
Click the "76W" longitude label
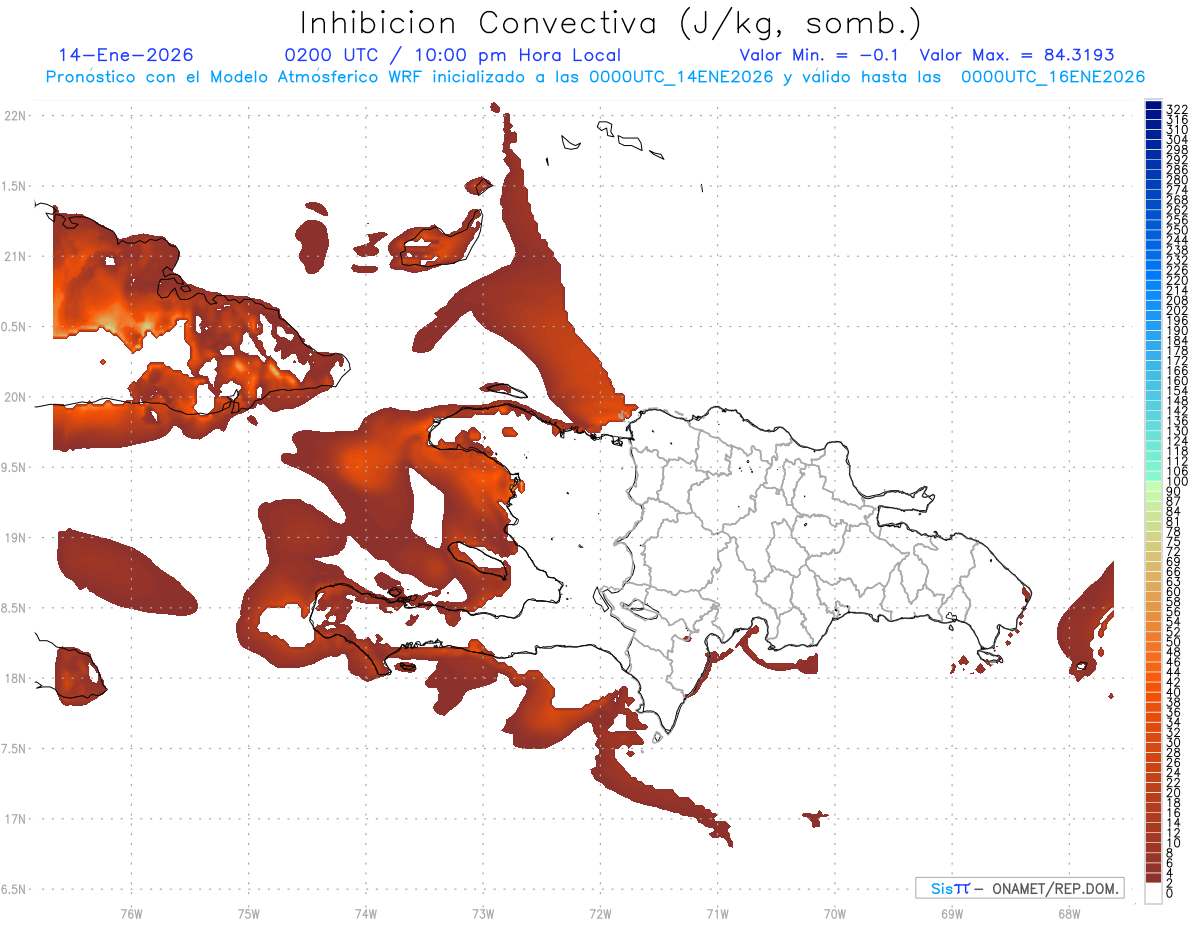(x=131, y=912)
